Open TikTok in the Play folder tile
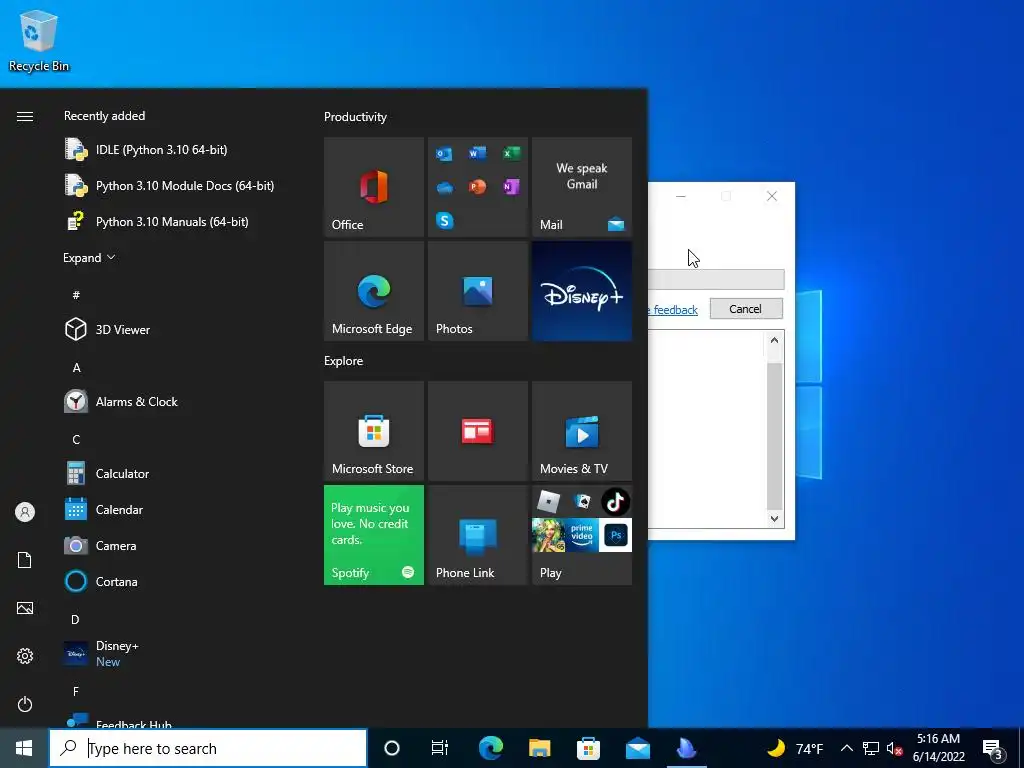Screen dimensions: 1024x768 point(615,502)
